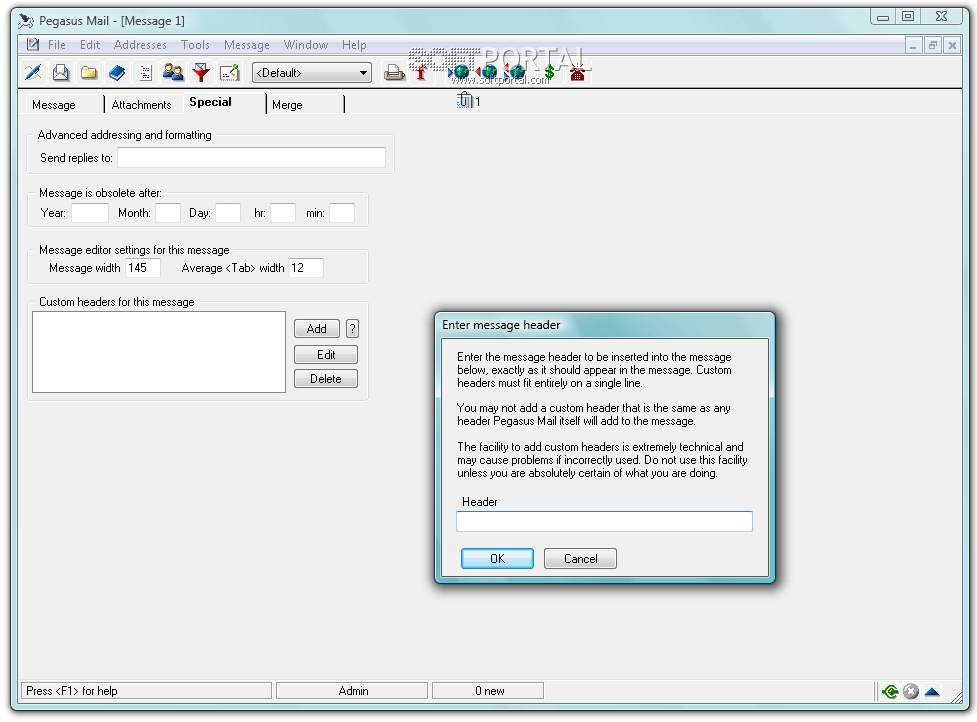
Task: Open the <Default> identity dropdown
Action: 312,73
